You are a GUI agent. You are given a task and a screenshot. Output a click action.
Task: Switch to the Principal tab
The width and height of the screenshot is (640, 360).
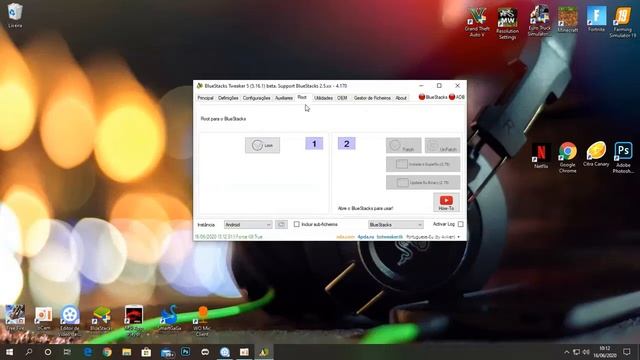tap(205, 98)
